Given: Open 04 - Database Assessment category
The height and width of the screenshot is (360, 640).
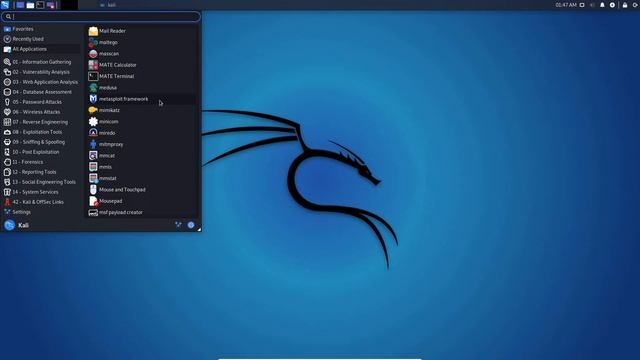Looking at the screenshot, I should click(41, 92).
